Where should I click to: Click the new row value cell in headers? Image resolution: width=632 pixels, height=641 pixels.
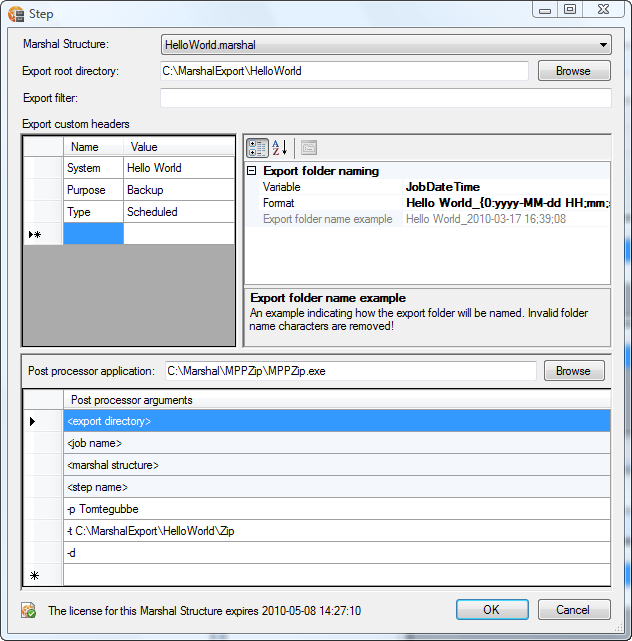pos(179,234)
